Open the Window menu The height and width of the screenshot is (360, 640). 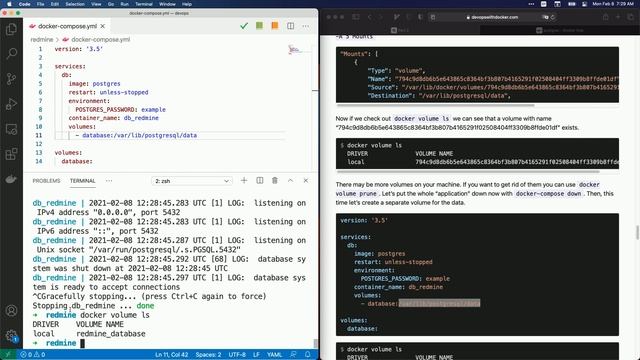167,4
